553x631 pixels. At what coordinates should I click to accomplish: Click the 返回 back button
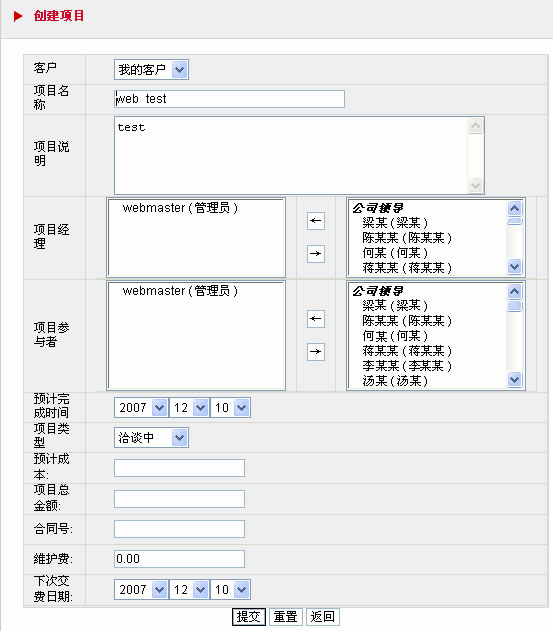tap(322, 617)
